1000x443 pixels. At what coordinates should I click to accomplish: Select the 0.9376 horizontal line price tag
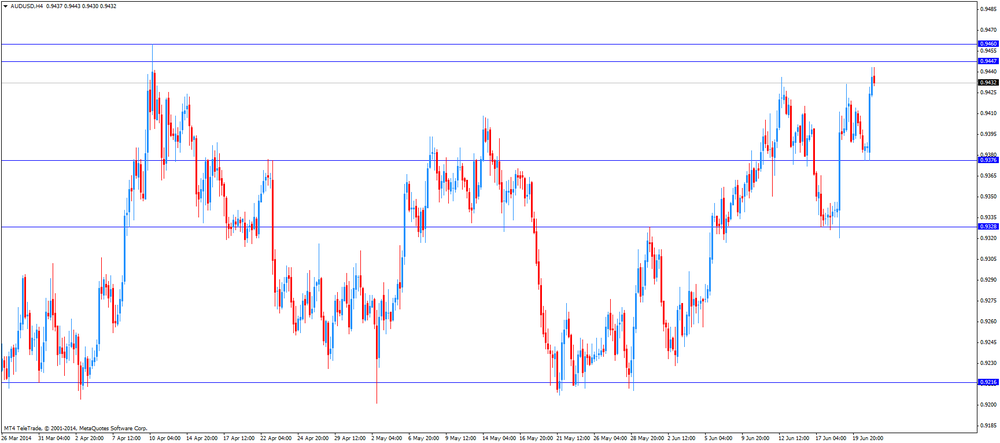coord(988,161)
